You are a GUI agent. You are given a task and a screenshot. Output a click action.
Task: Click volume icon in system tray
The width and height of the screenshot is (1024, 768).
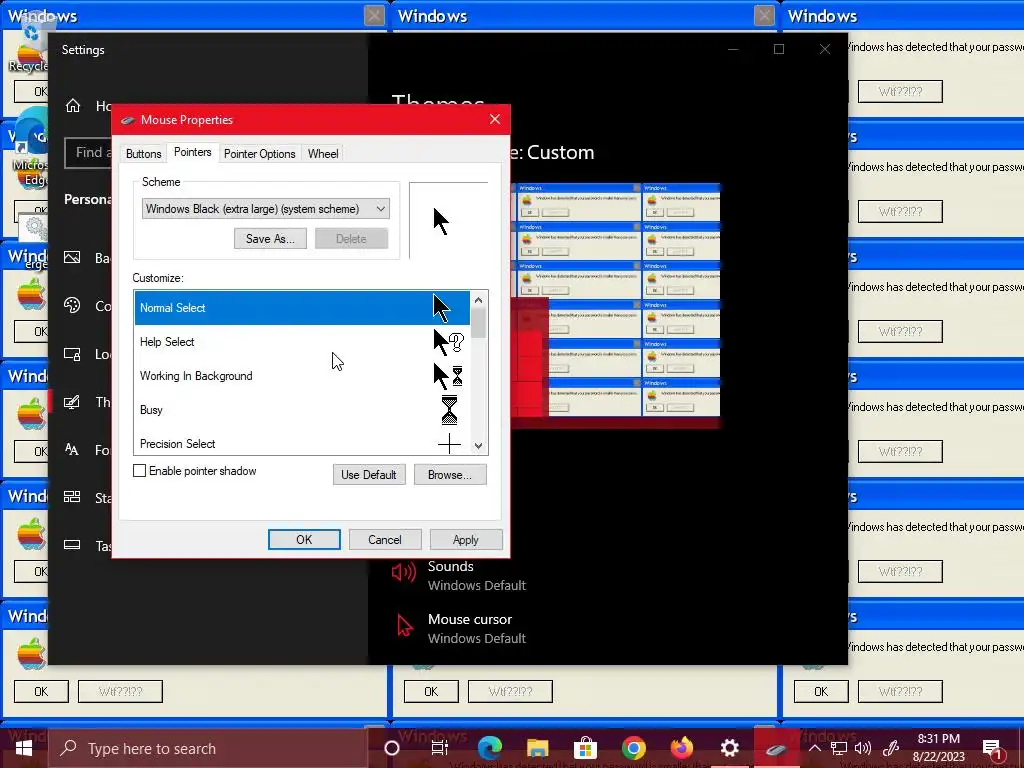(863, 748)
